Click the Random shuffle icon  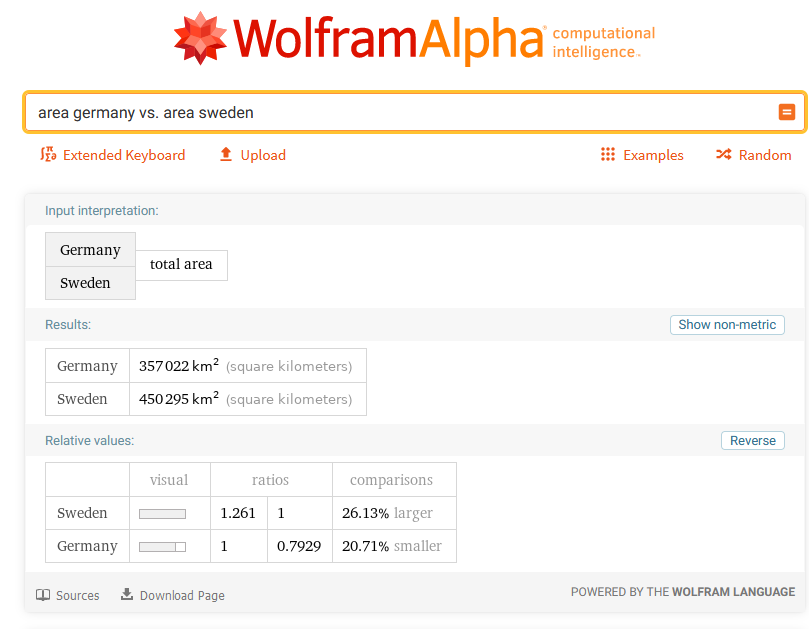click(x=723, y=154)
